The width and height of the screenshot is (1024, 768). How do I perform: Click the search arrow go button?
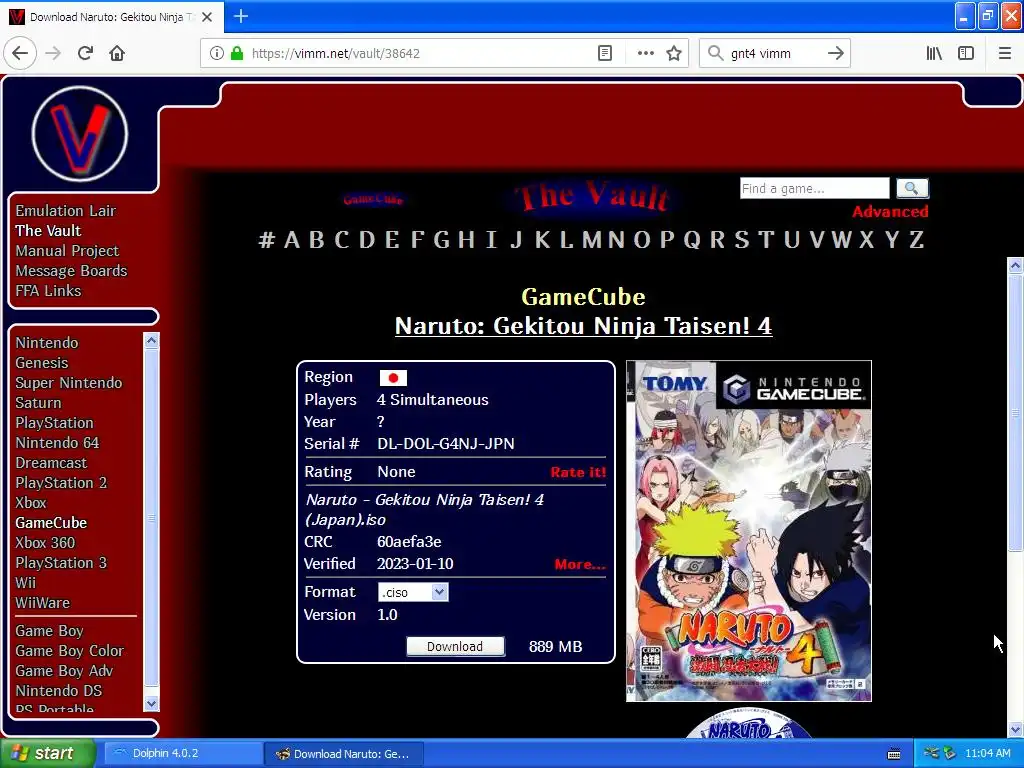[x=835, y=54]
